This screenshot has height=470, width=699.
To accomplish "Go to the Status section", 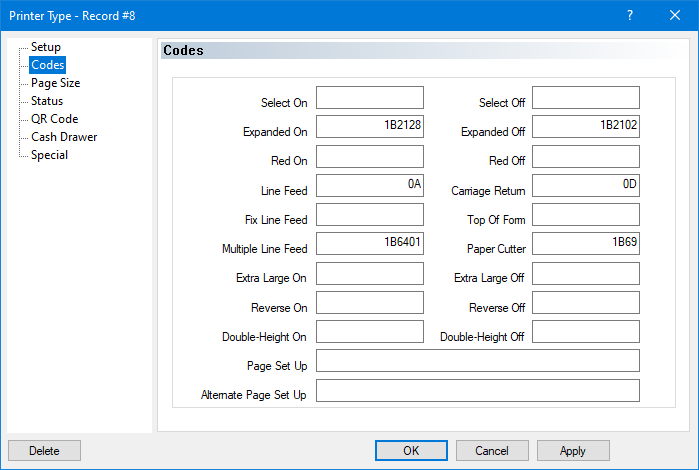I will [46, 101].
